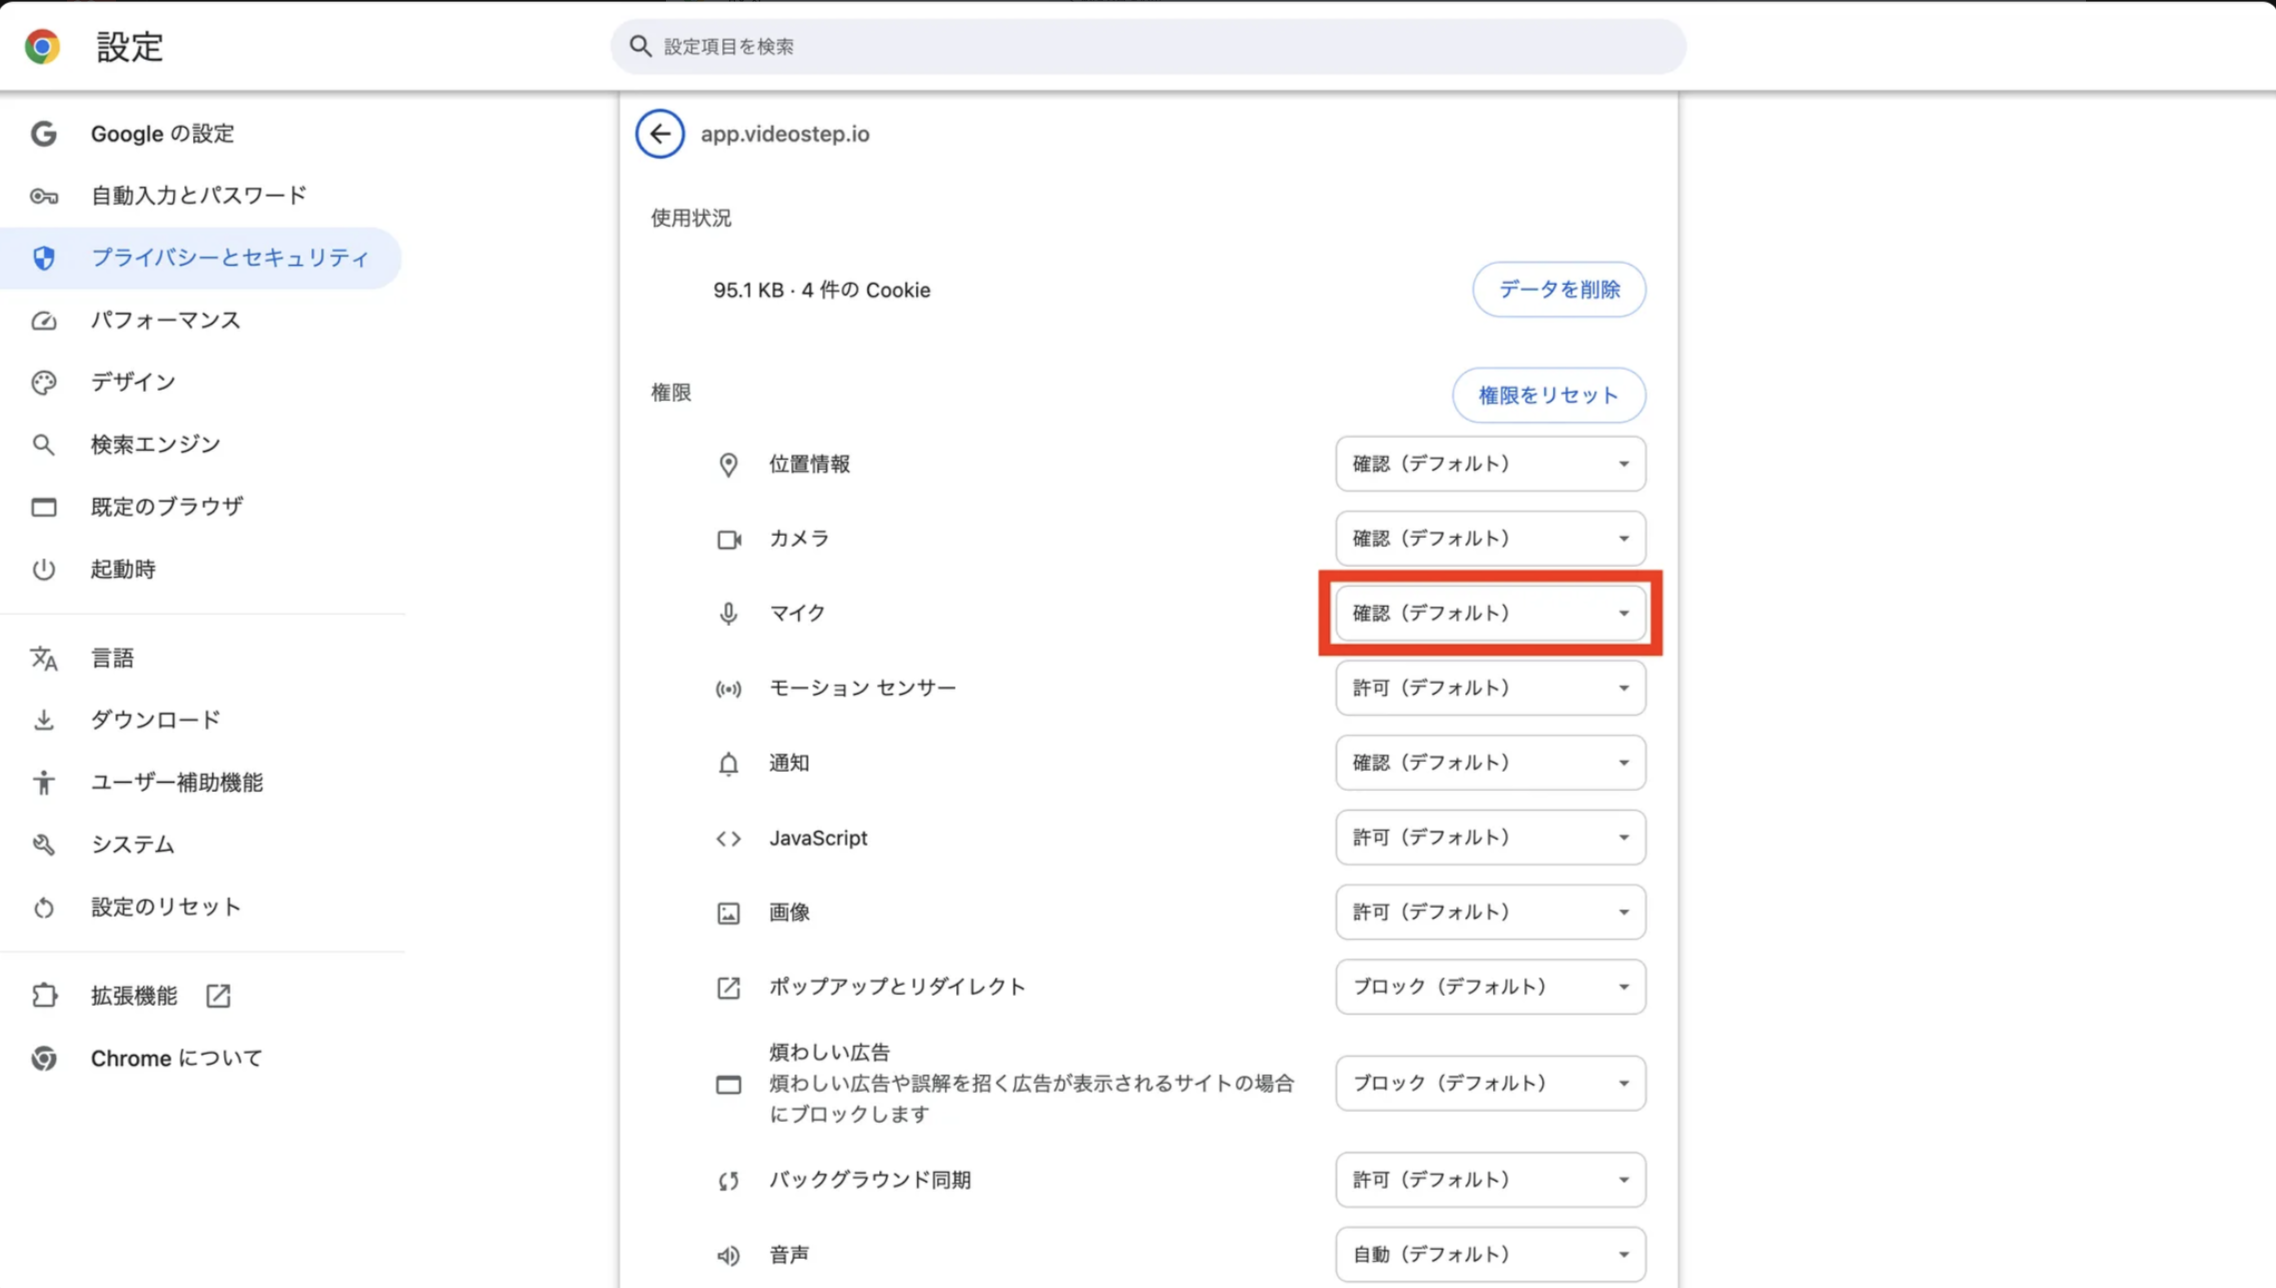Click the 設定項目を検索 search field
Viewport: 2276px width, 1288px height.
tap(1150, 46)
